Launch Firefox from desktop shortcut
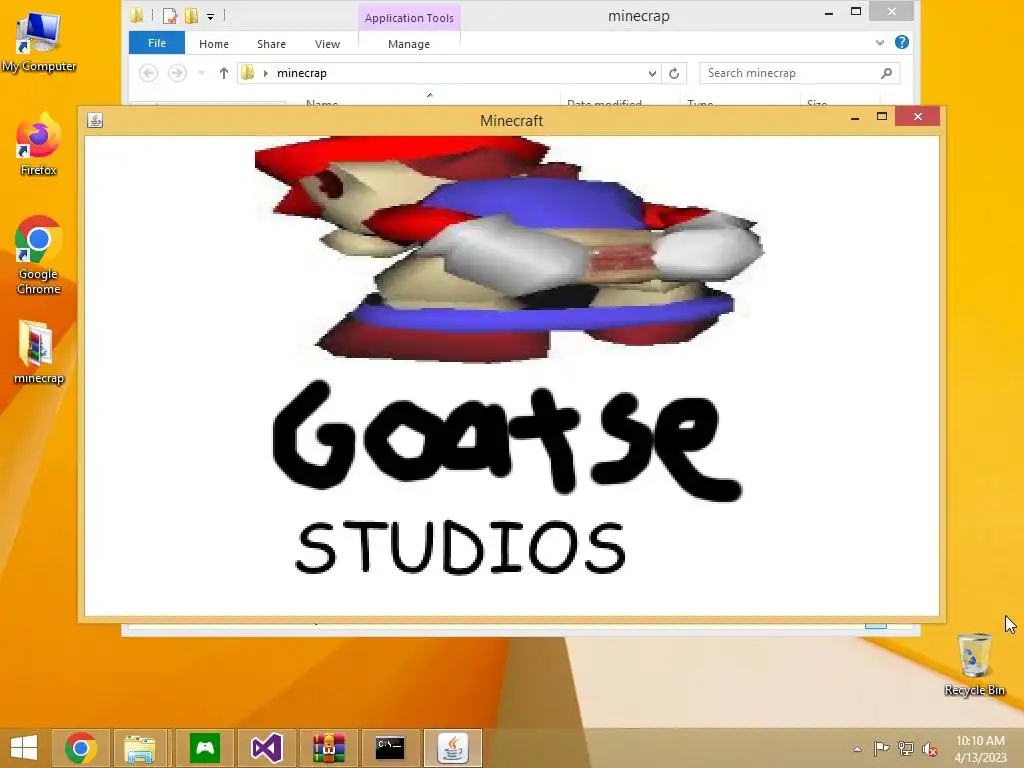The height and width of the screenshot is (768, 1024). coord(39,144)
